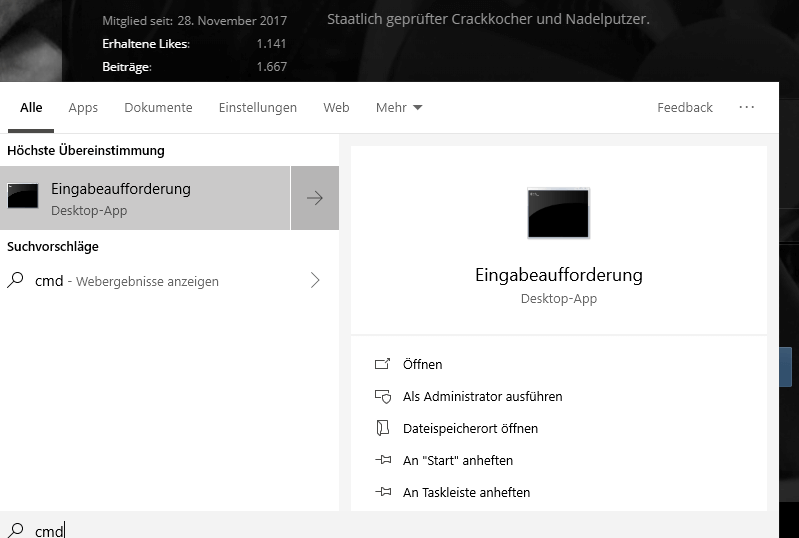Open the three-dots options menu
Viewport: 799px width, 538px height.
coord(747,107)
